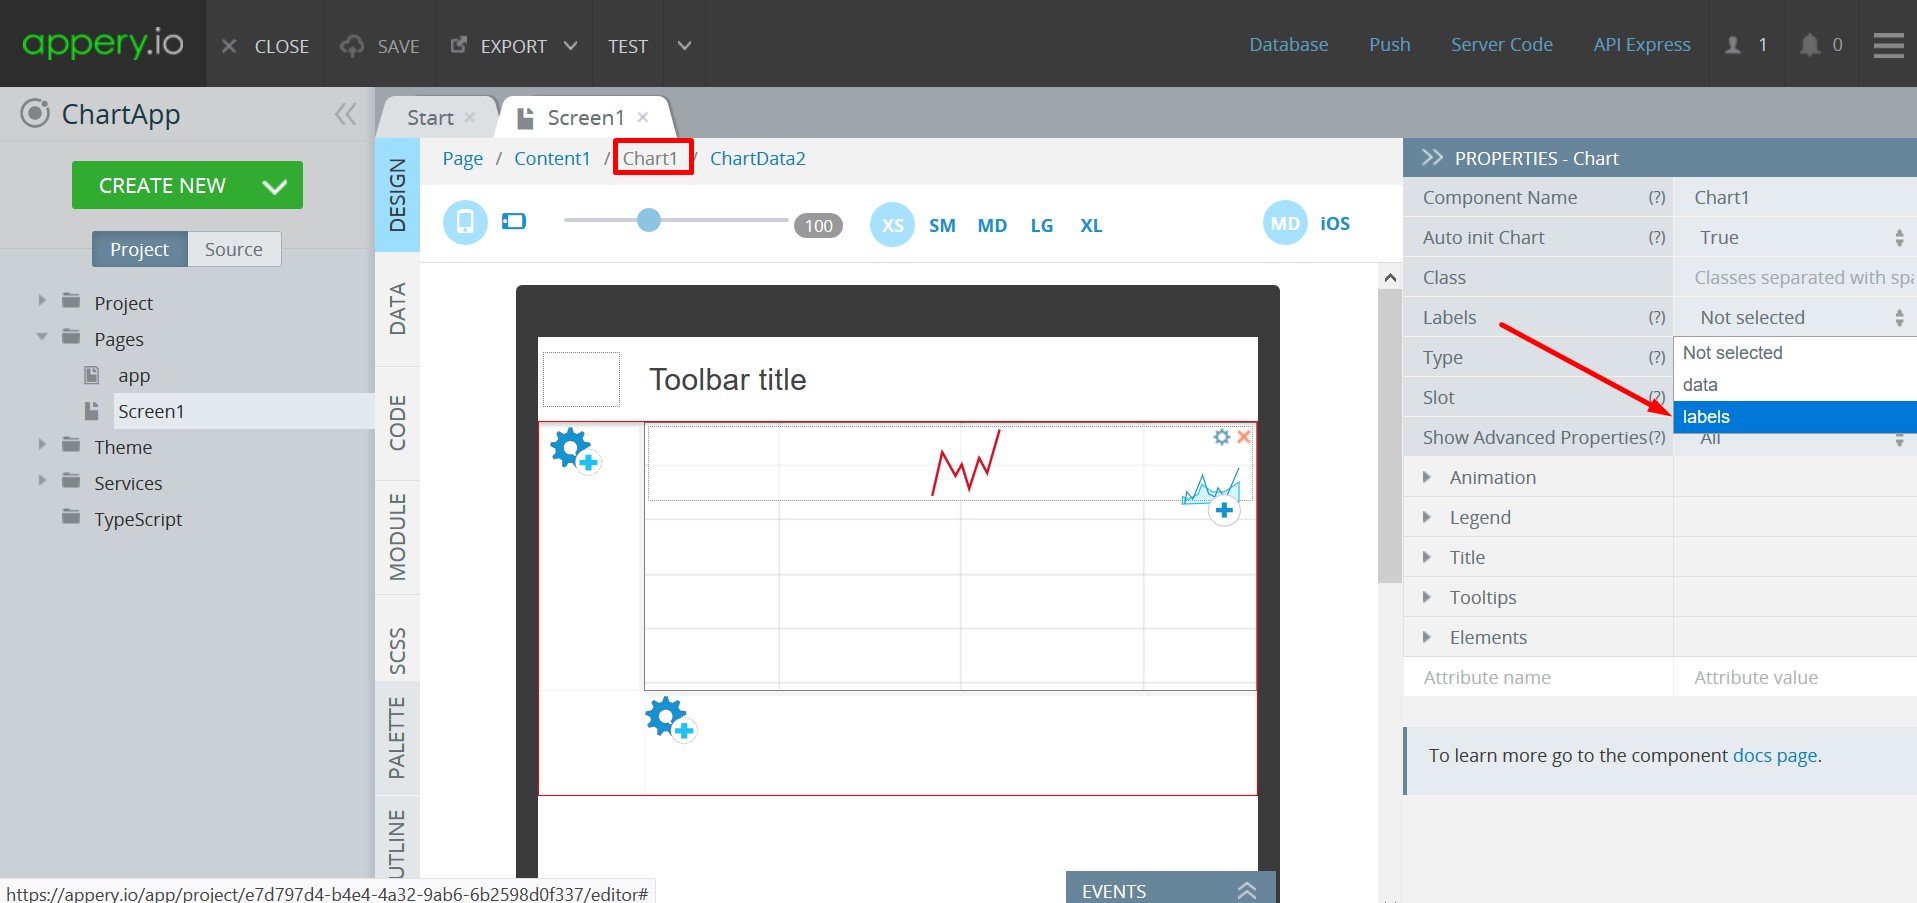
Task: Open the component docs page link
Action: click(1775, 756)
